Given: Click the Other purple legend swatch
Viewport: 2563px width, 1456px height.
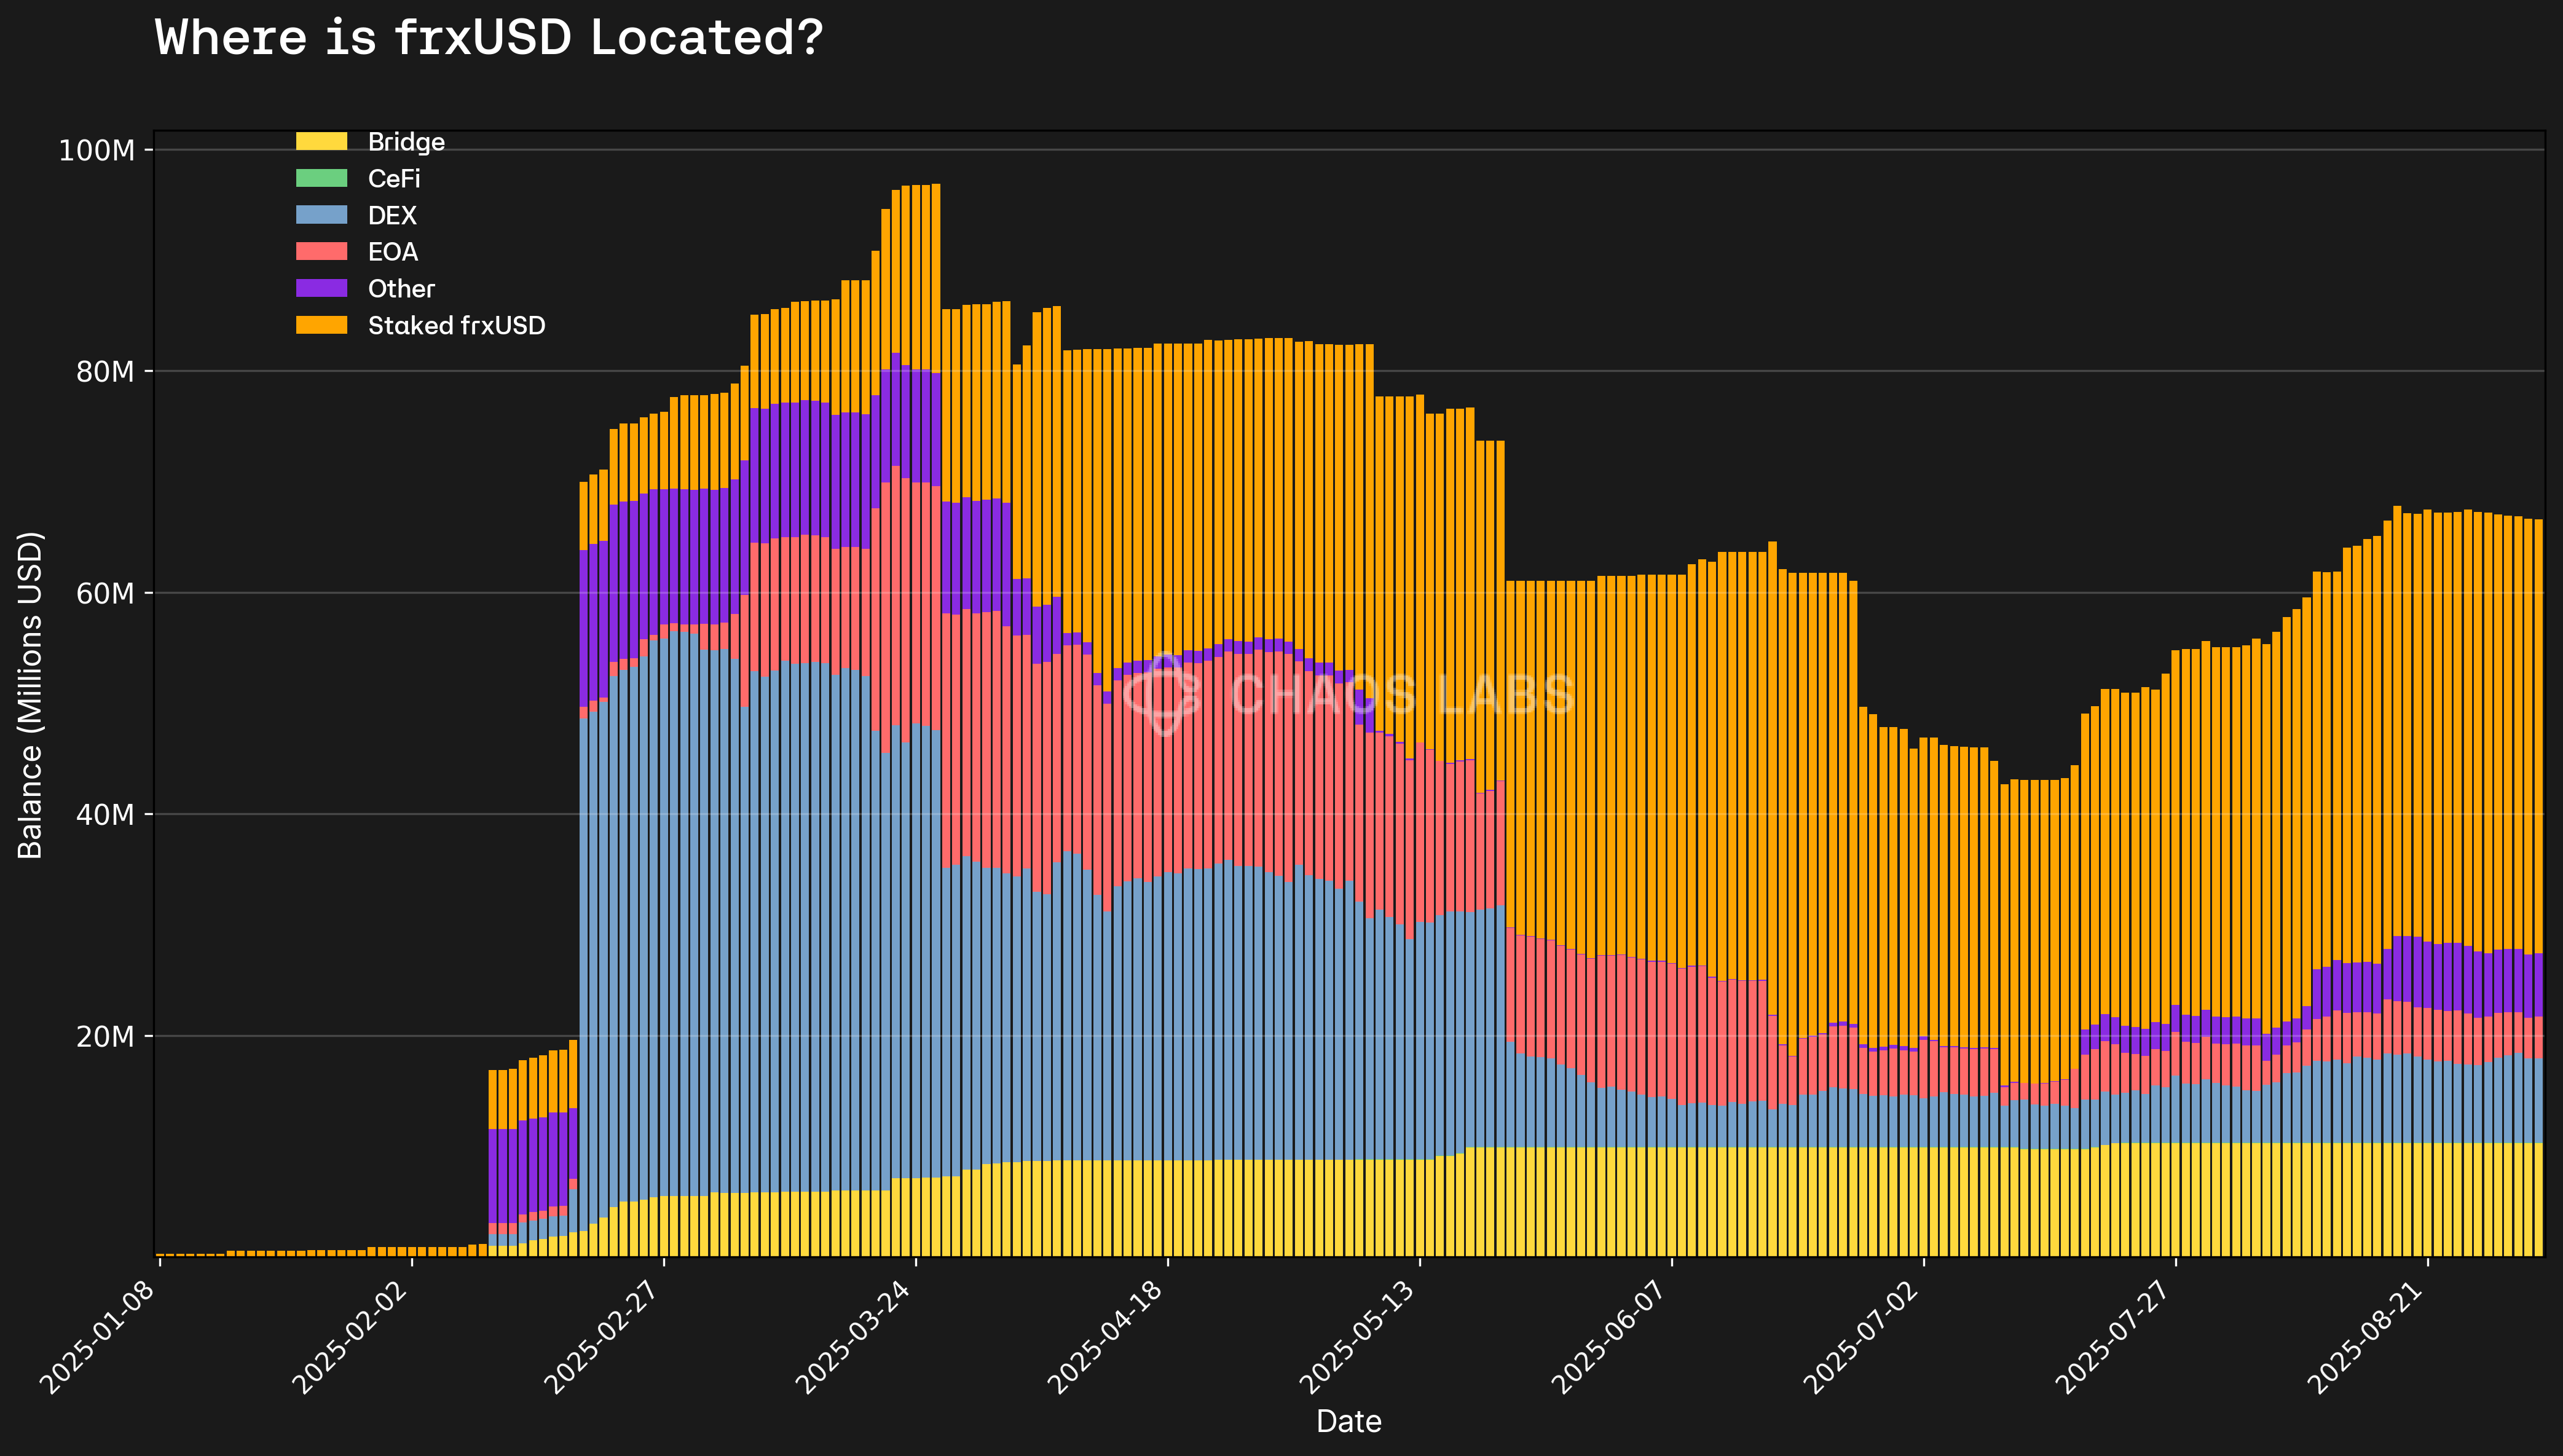Looking at the screenshot, I should (321, 288).
